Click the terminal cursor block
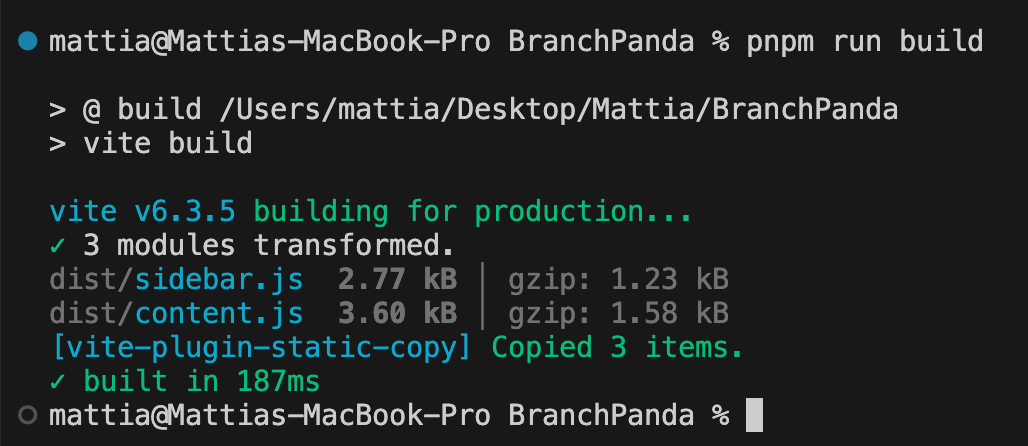The width and height of the screenshot is (1028, 446). (x=755, y=414)
